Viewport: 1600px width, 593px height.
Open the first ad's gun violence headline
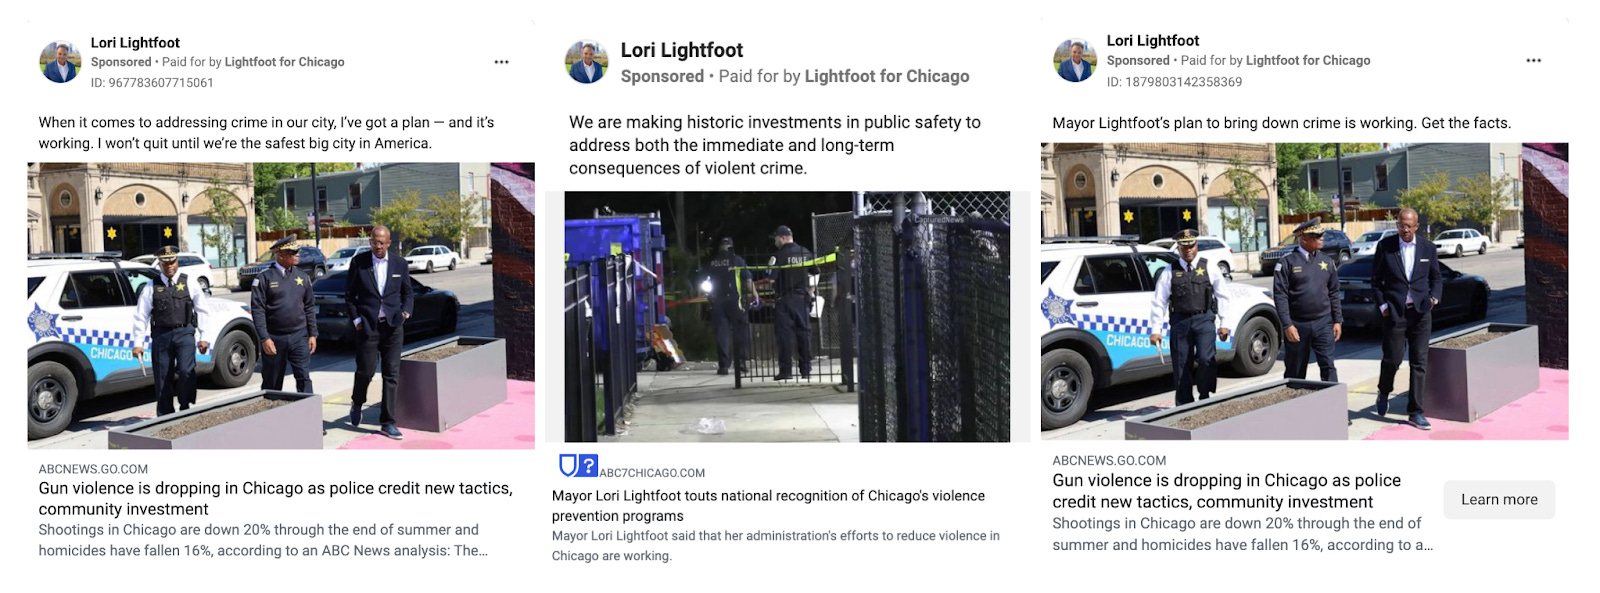coord(275,498)
